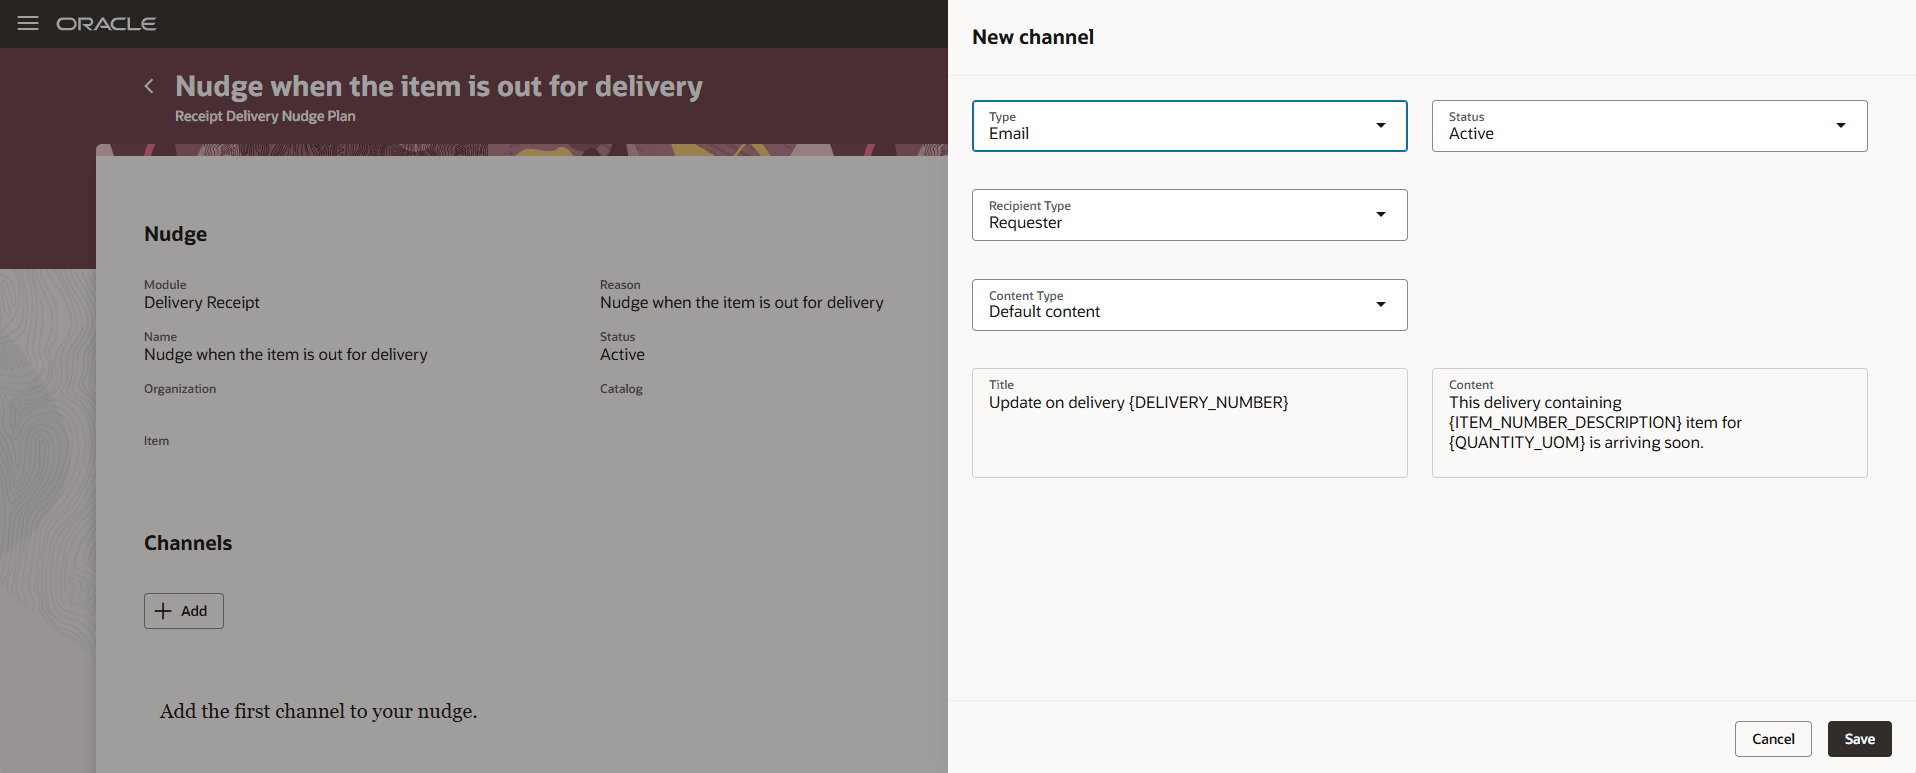Open the Status dropdown showing Active

[x=1649, y=126]
